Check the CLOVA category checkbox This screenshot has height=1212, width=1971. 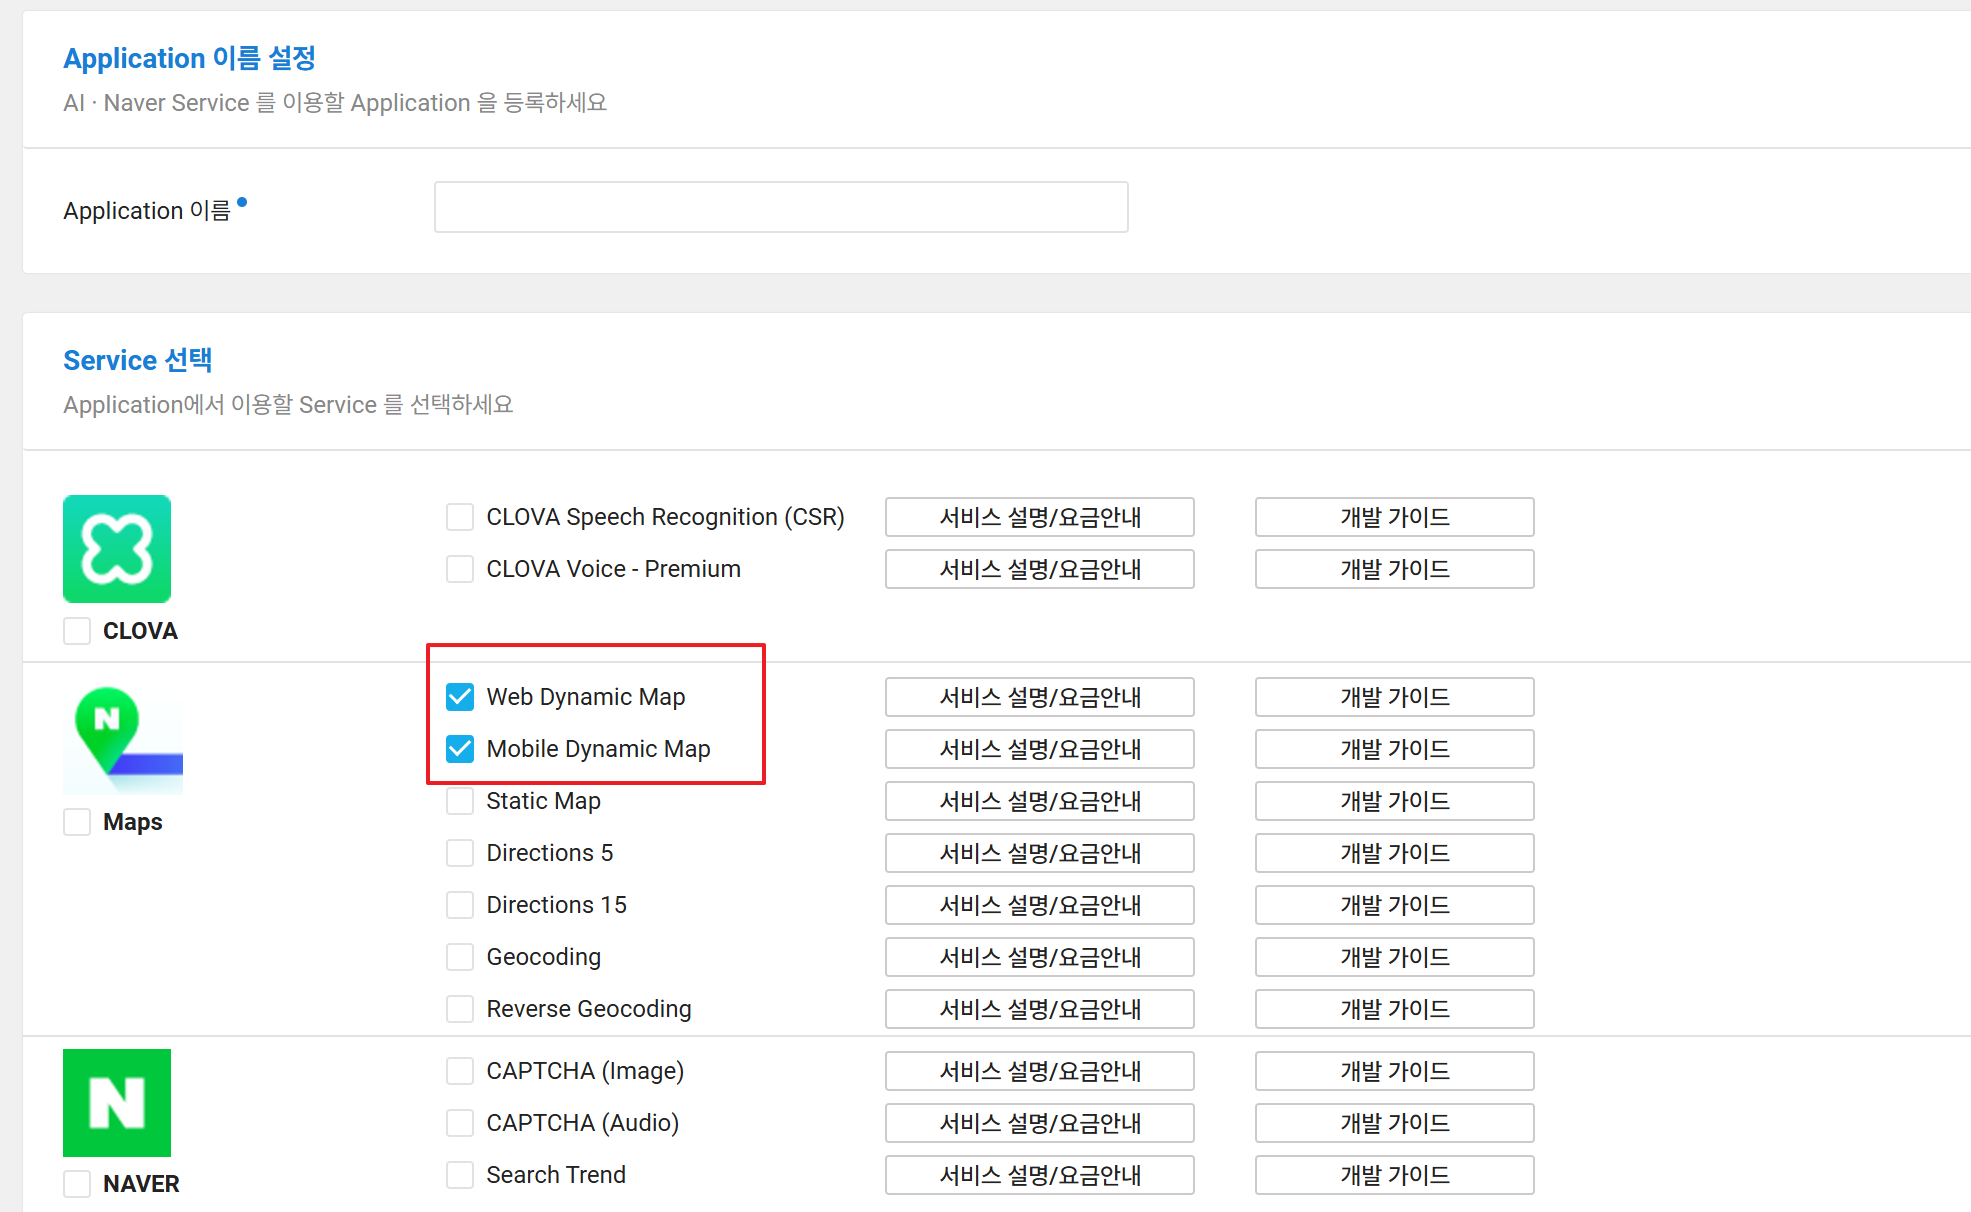pos(77,631)
